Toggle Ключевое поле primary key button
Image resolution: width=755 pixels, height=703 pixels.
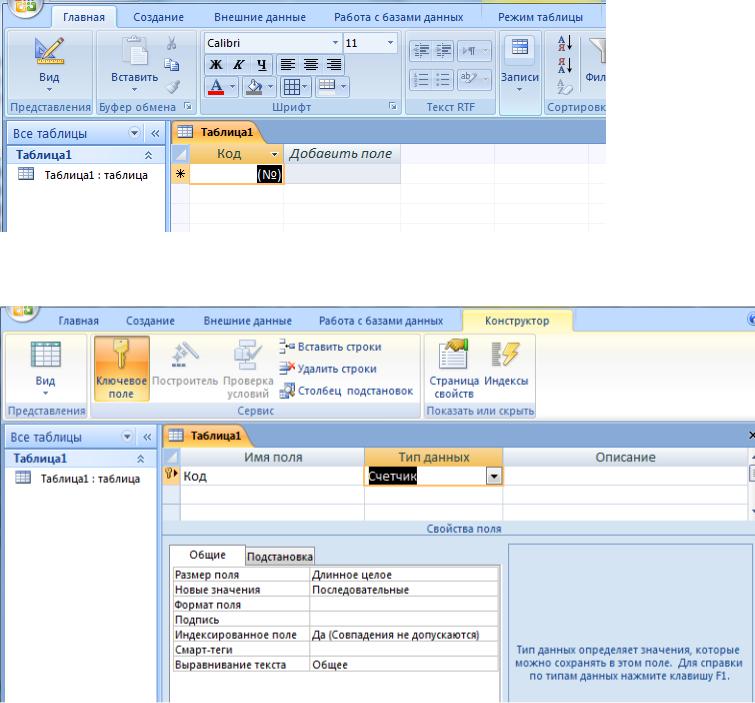[x=121, y=369]
